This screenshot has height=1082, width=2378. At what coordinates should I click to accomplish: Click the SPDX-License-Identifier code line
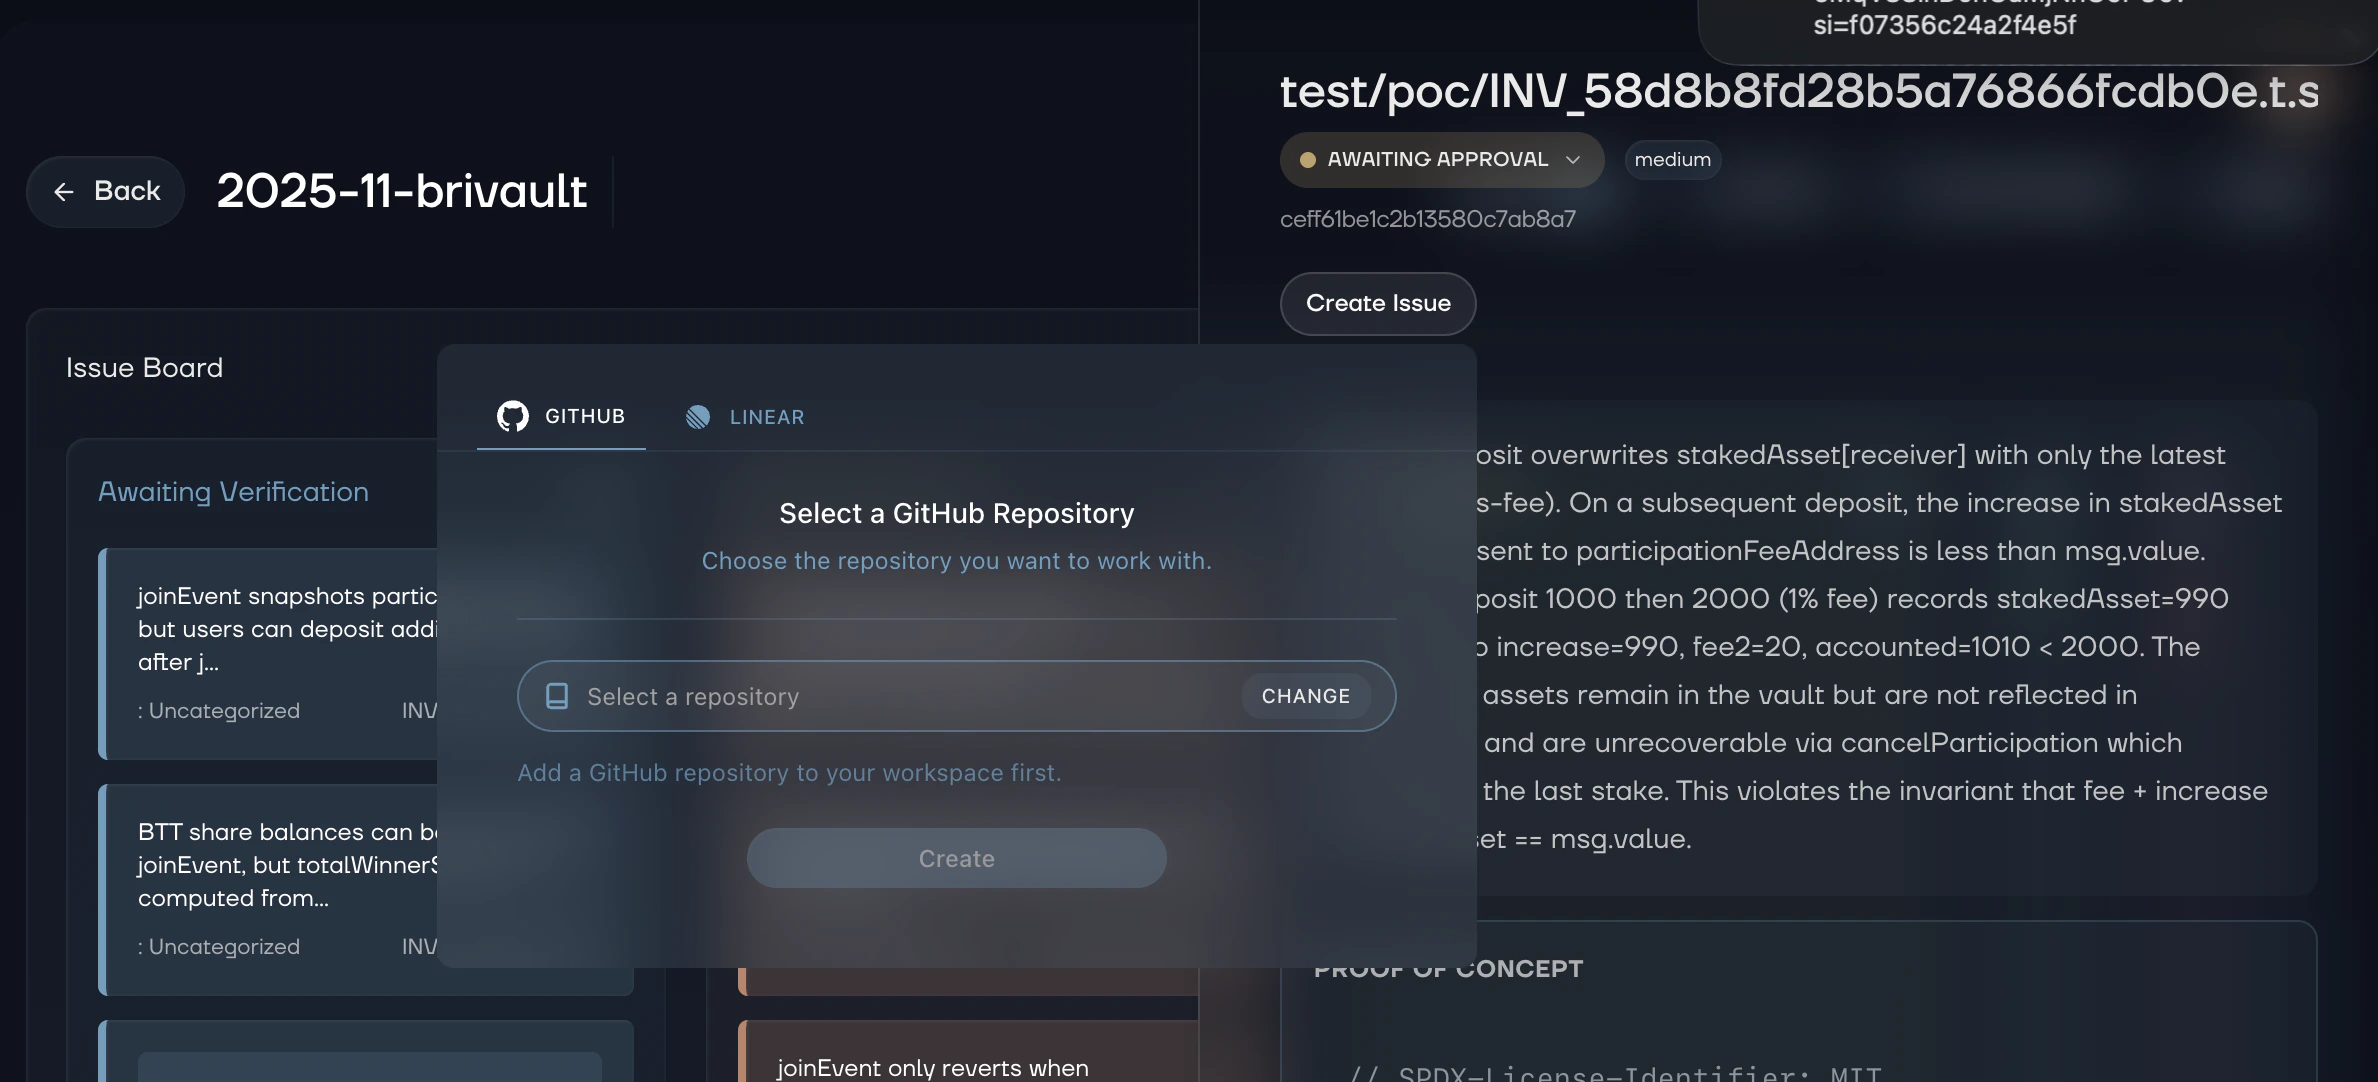point(1615,1074)
